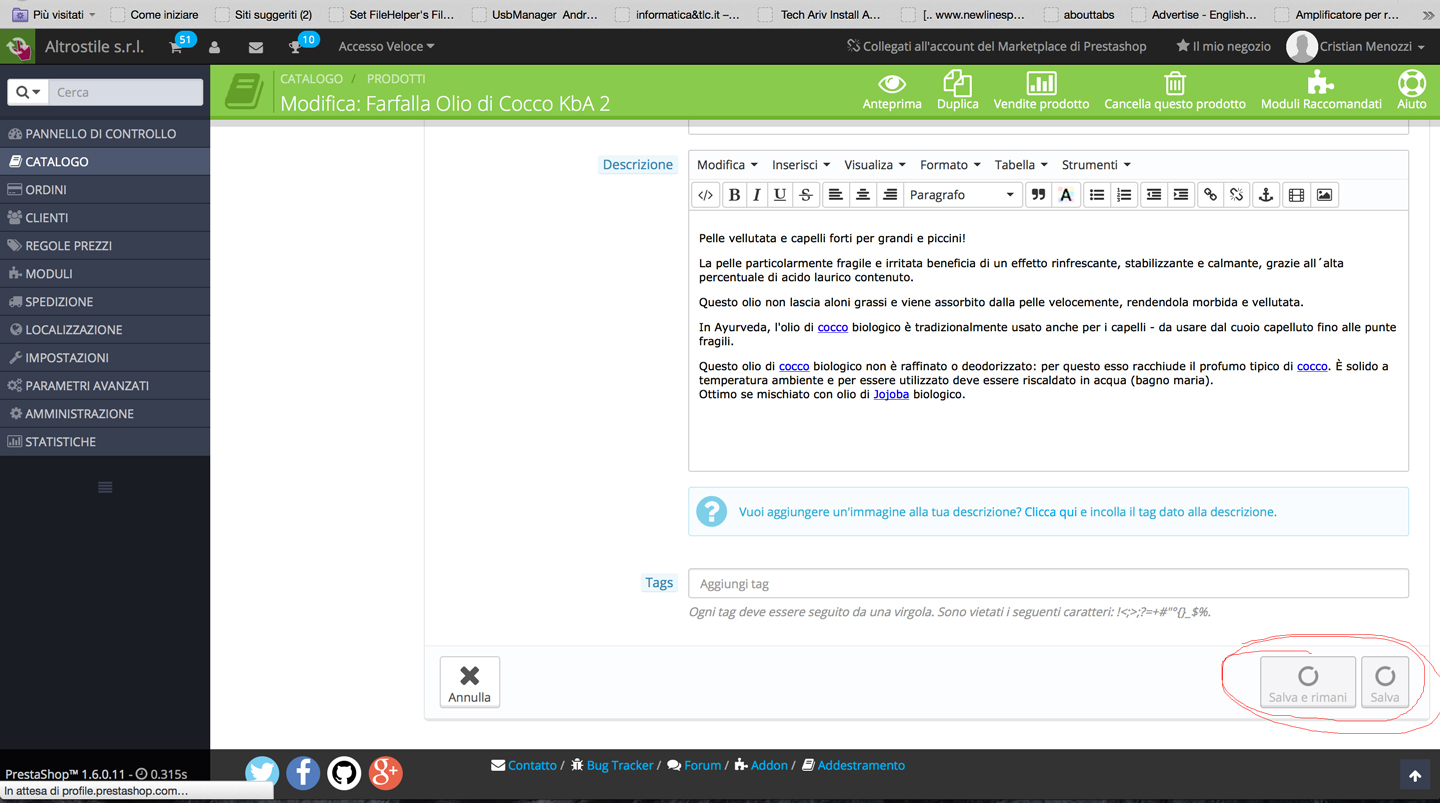This screenshot has height=803, width=1440.
Task: Open the Bug Tracker footer link
Action: 612,765
